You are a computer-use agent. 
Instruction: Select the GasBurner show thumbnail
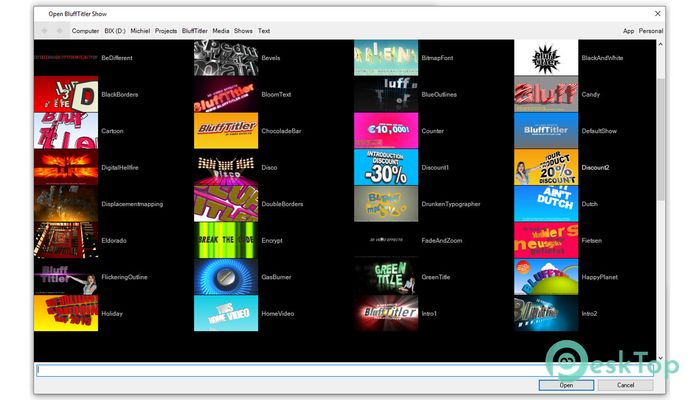(x=226, y=277)
